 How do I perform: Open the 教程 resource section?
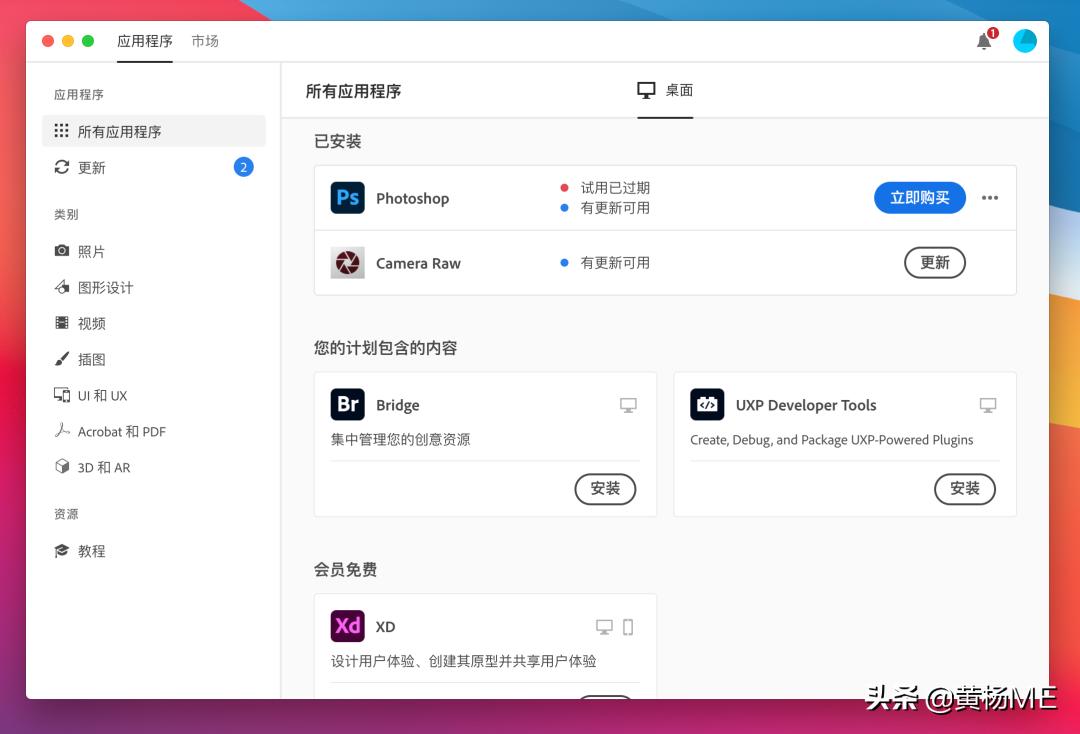[88, 551]
